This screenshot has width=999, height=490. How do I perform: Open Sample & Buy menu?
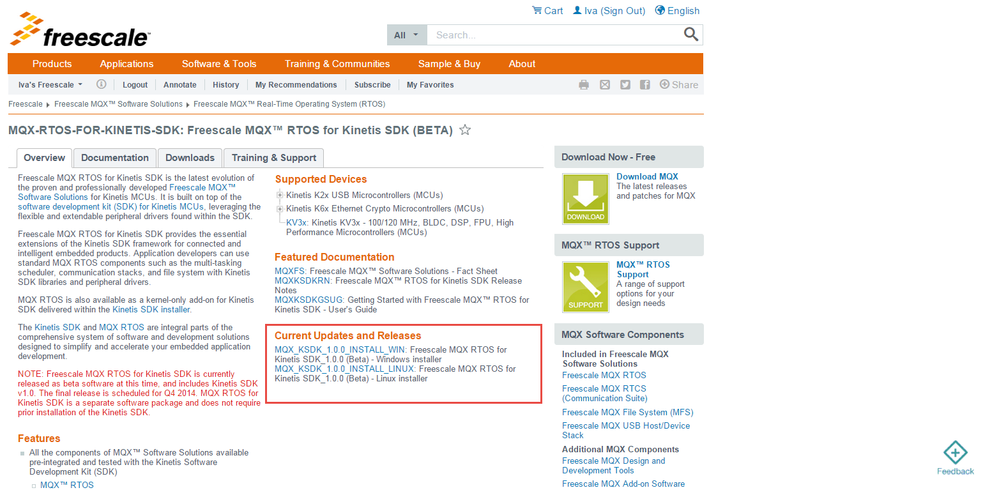449,64
